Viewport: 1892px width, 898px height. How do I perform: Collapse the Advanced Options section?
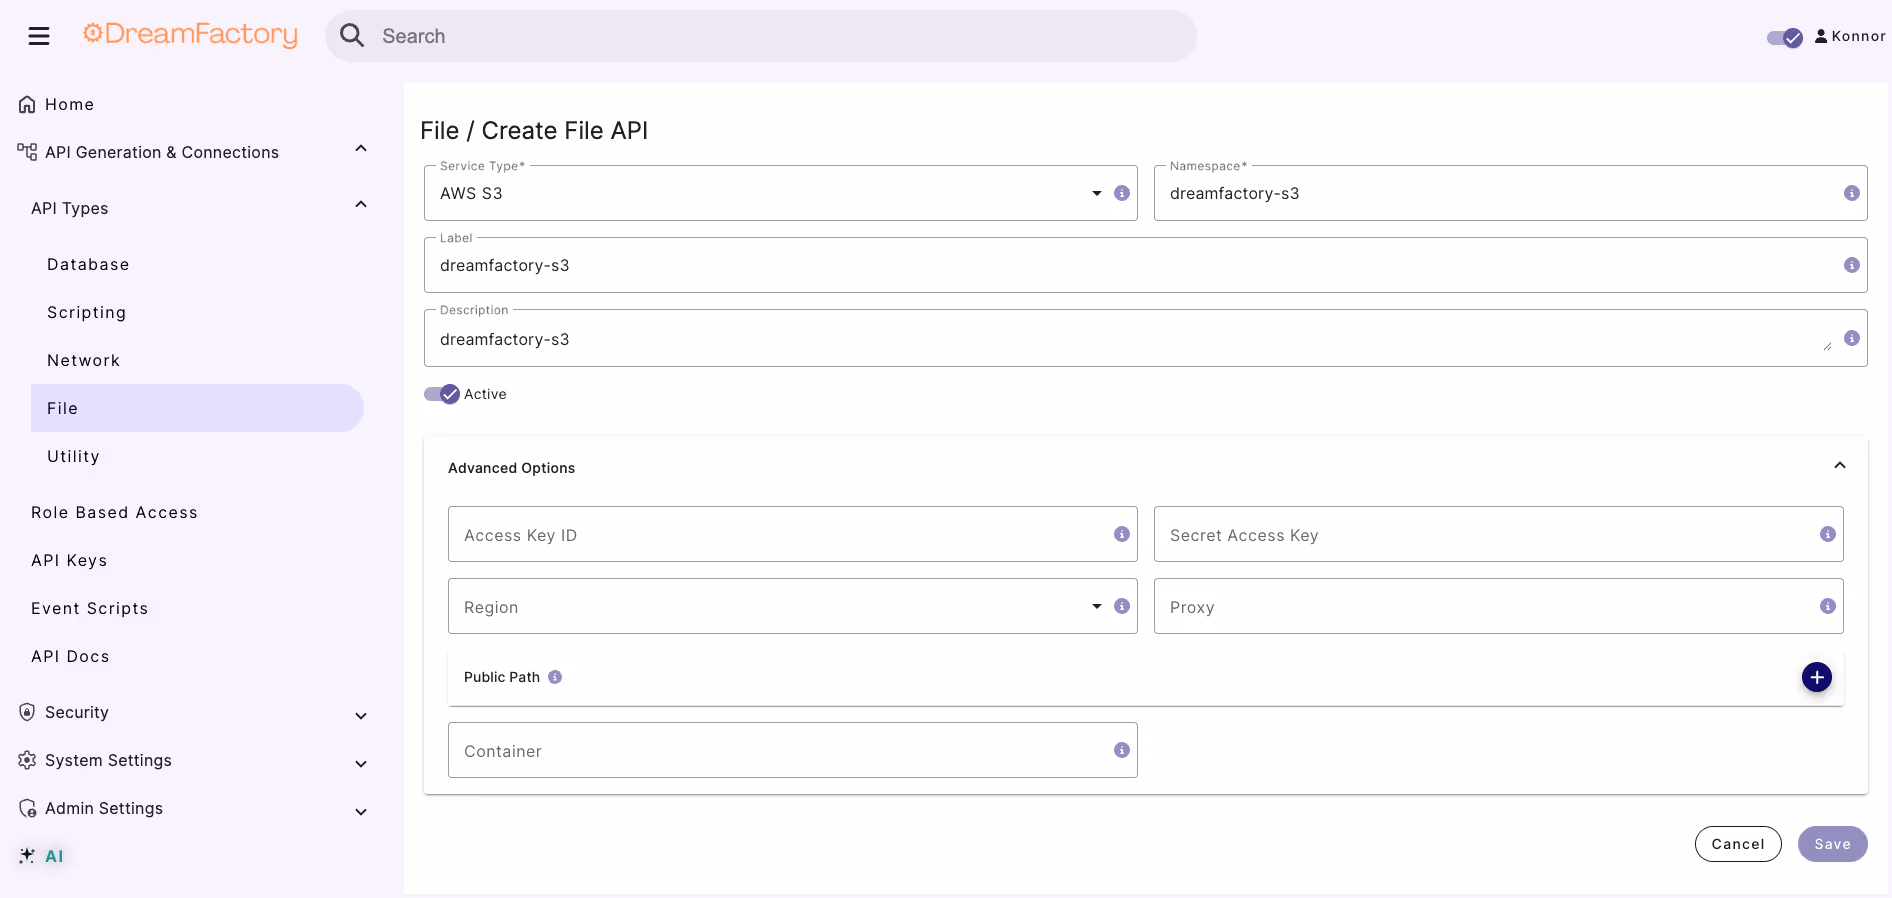(1840, 466)
